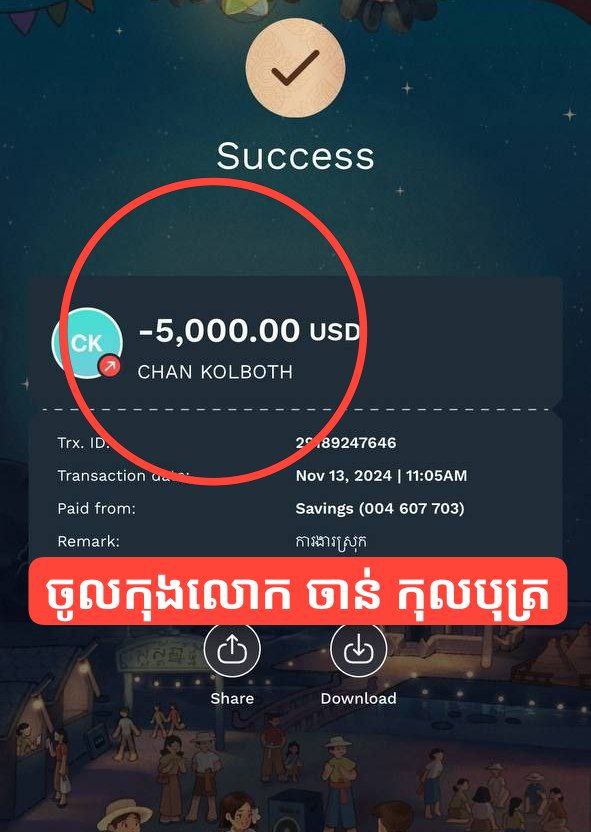Click the Paid from label
591x832 pixels.
(x=97, y=508)
